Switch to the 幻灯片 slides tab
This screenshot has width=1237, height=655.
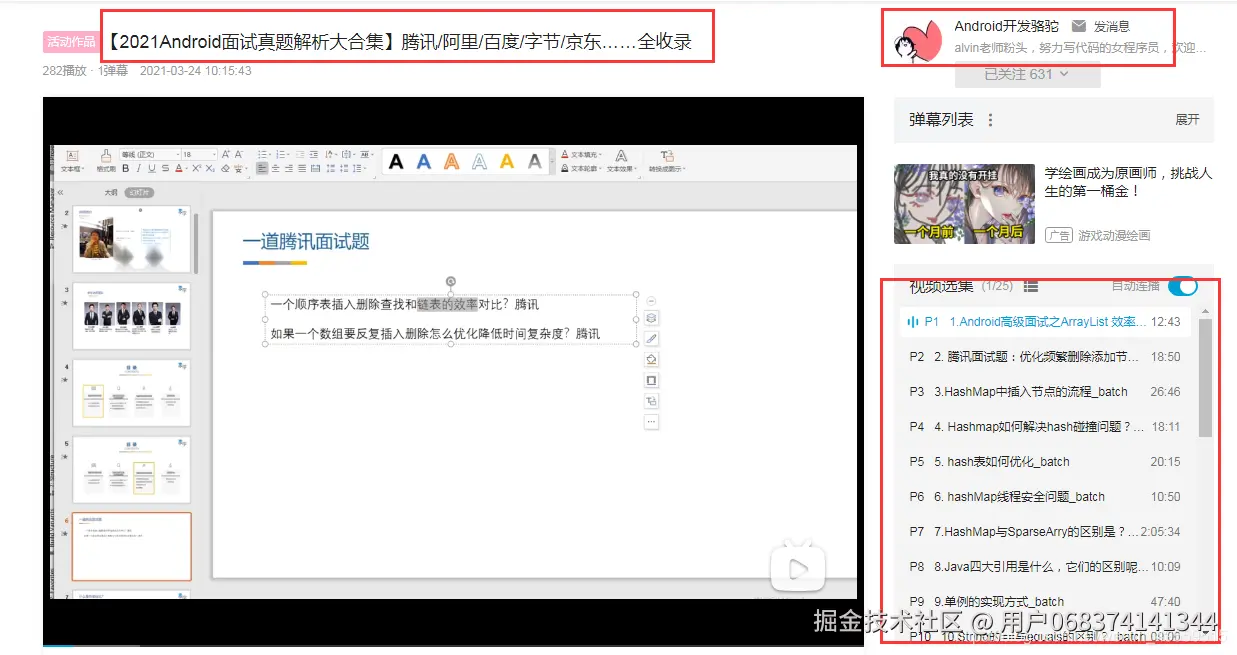click(x=139, y=192)
